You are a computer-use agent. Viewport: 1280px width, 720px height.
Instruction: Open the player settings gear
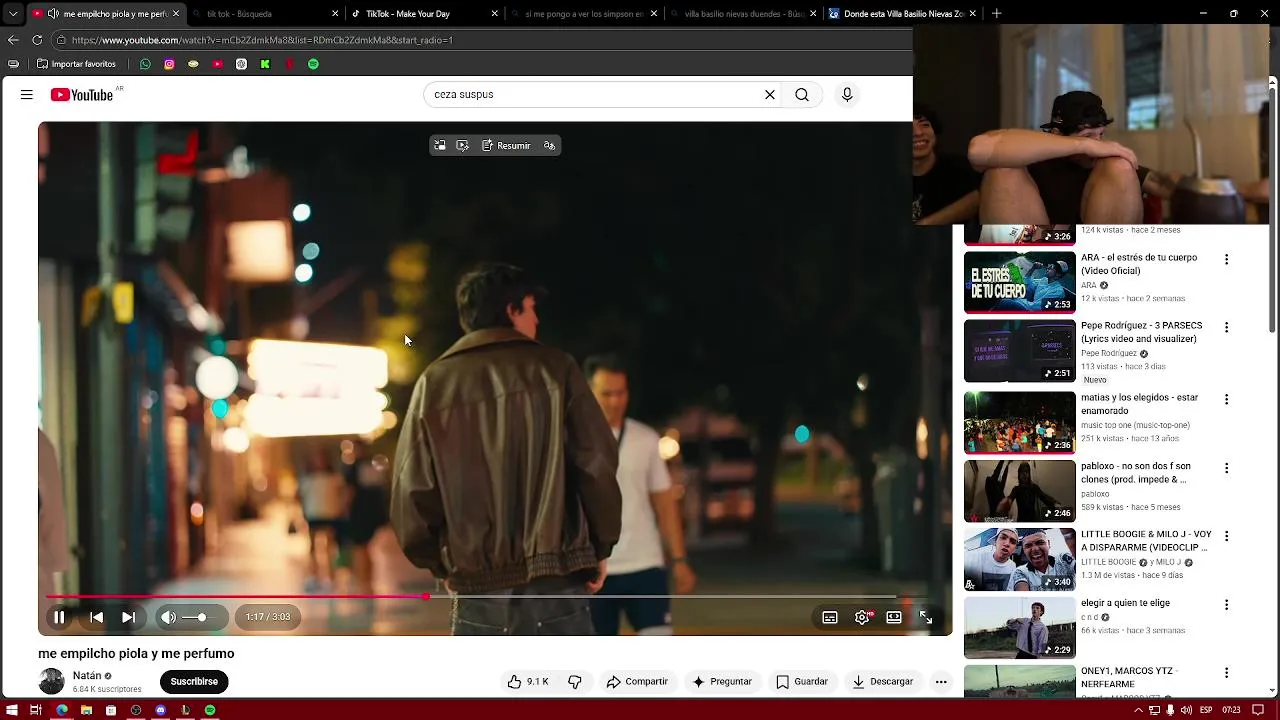tap(862, 617)
